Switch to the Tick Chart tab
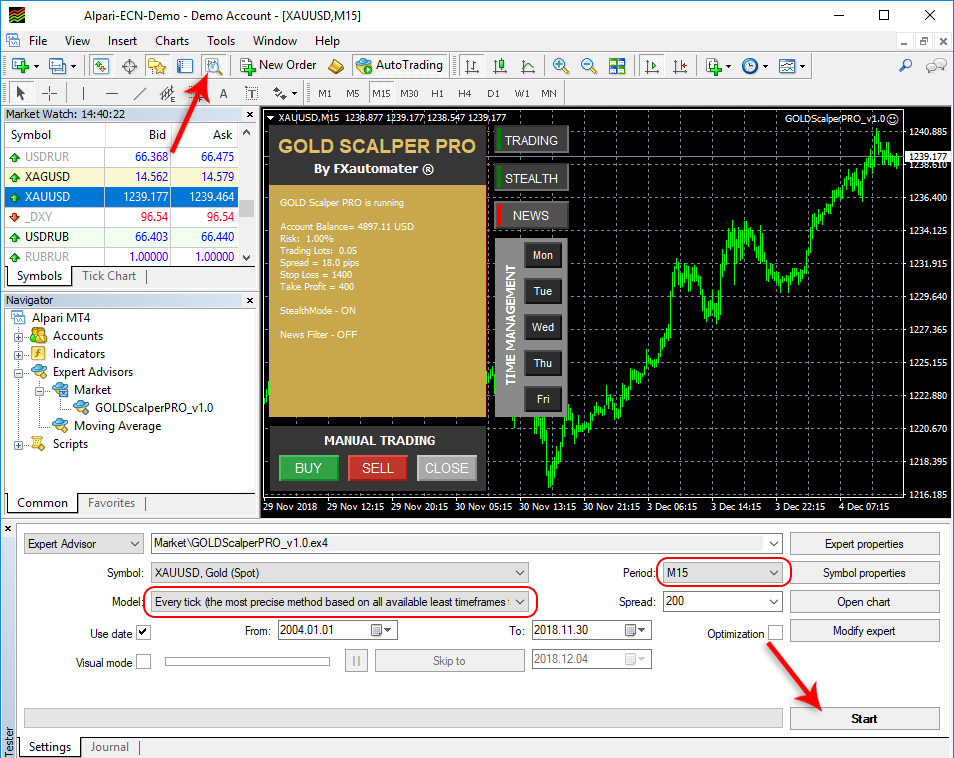954x758 pixels. [x=109, y=276]
